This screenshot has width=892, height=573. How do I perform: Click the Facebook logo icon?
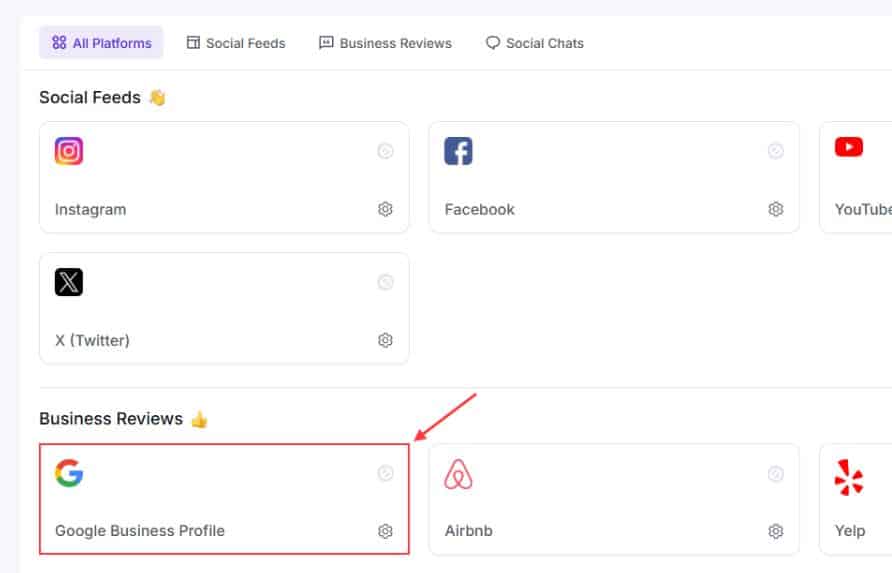(459, 151)
